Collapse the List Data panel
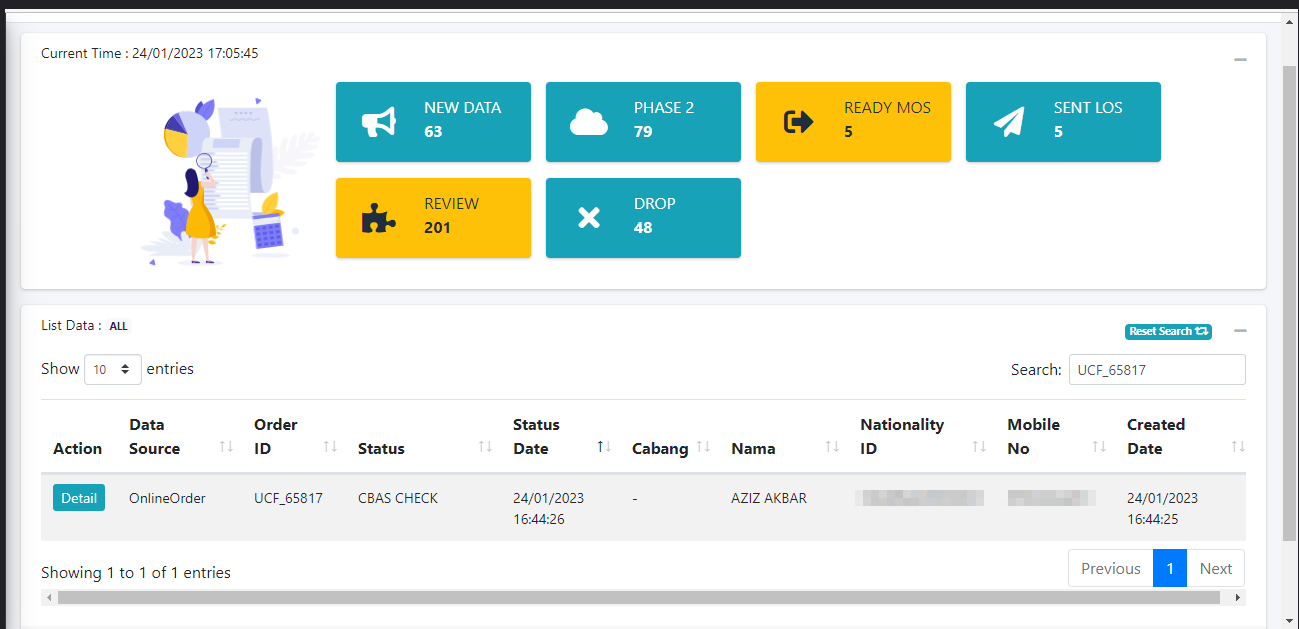 point(1240,331)
